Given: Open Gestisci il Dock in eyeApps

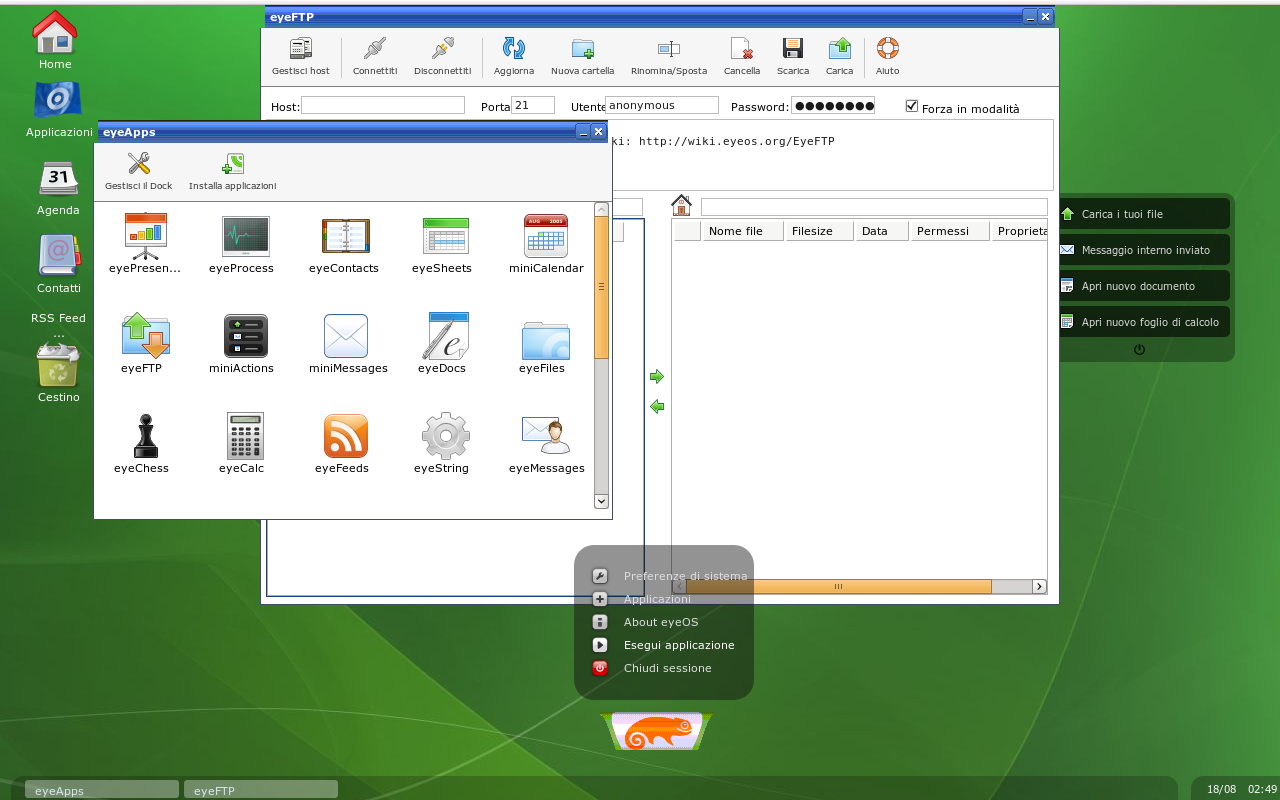Looking at the screenshot, I should pyautogui.click(x=139, y=171).
